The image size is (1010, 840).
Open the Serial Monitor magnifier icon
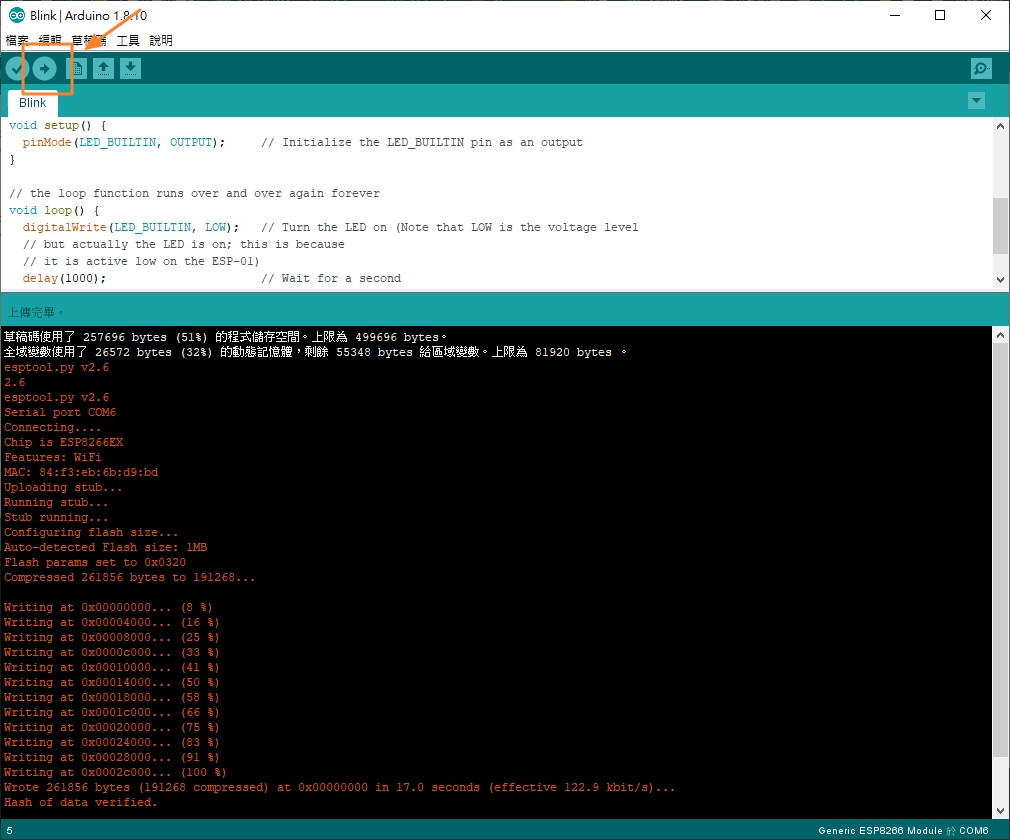point(981,68)
